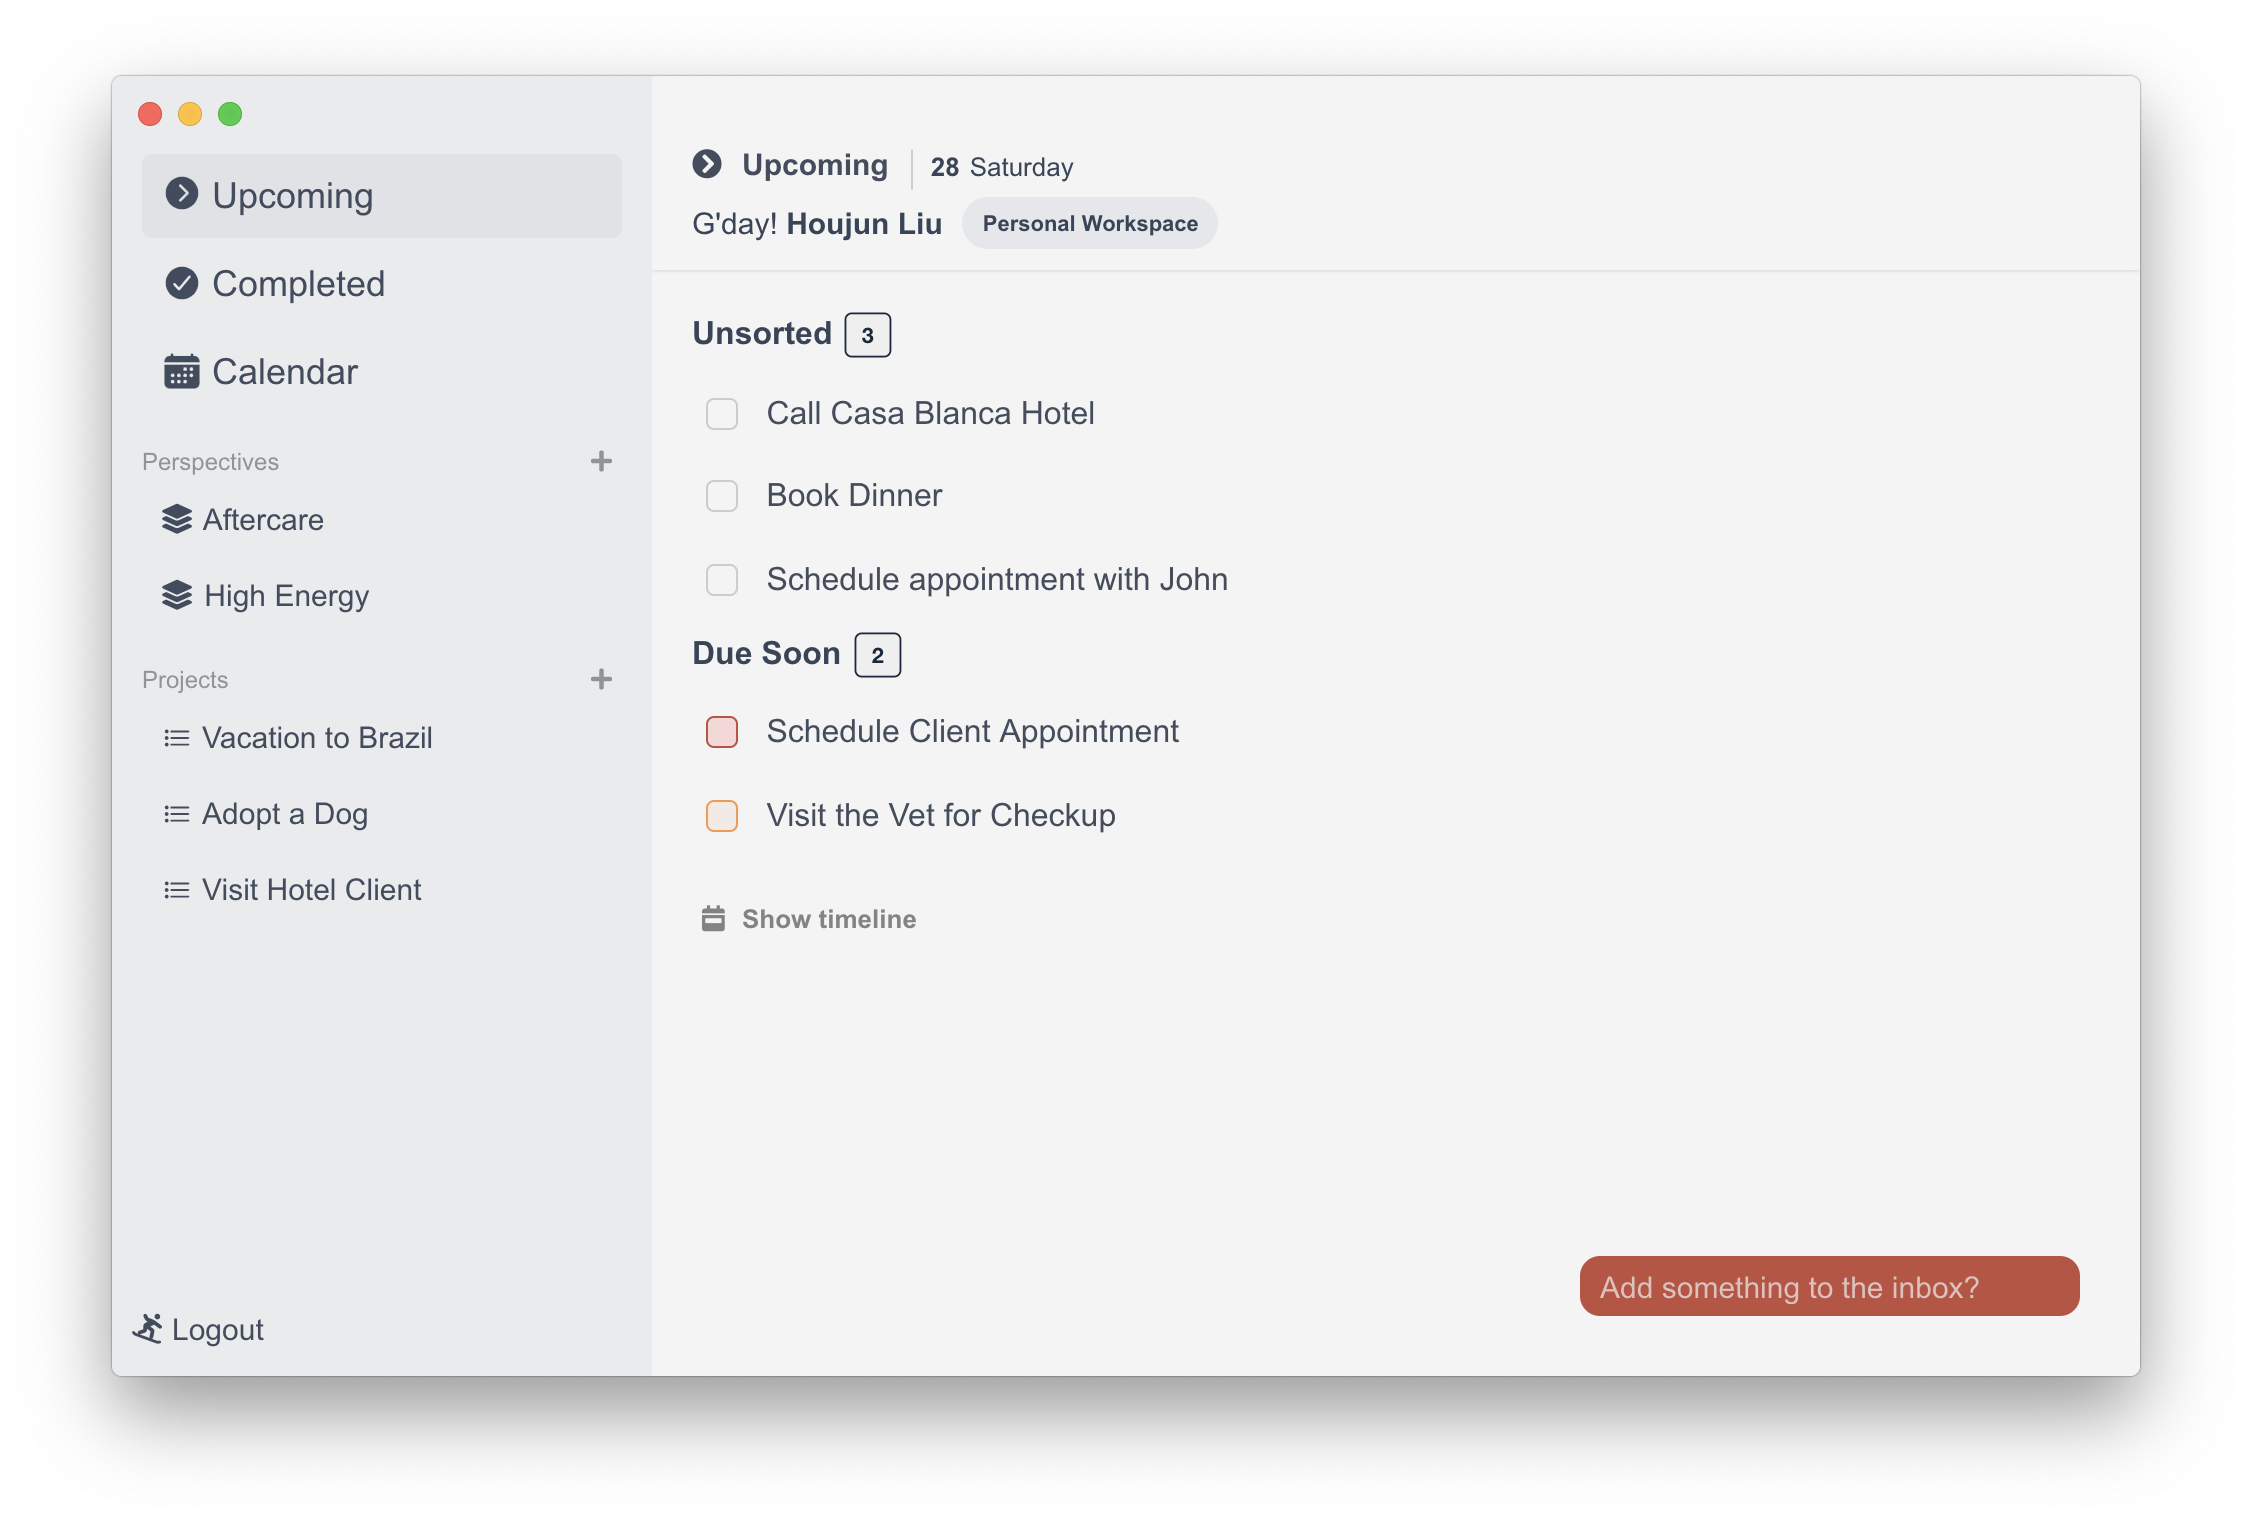Image resolution: width=2252 pixels, height=1524 pixels.
Task: Toggle checkbox for Call Casa Blanca Hotel
Action: [x=721, y=412]
